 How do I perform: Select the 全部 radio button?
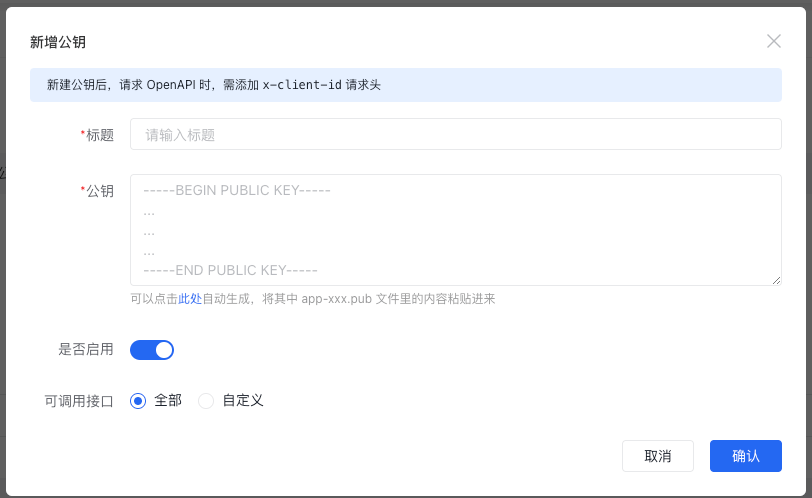pyautogui.click(x=139, y=401)
